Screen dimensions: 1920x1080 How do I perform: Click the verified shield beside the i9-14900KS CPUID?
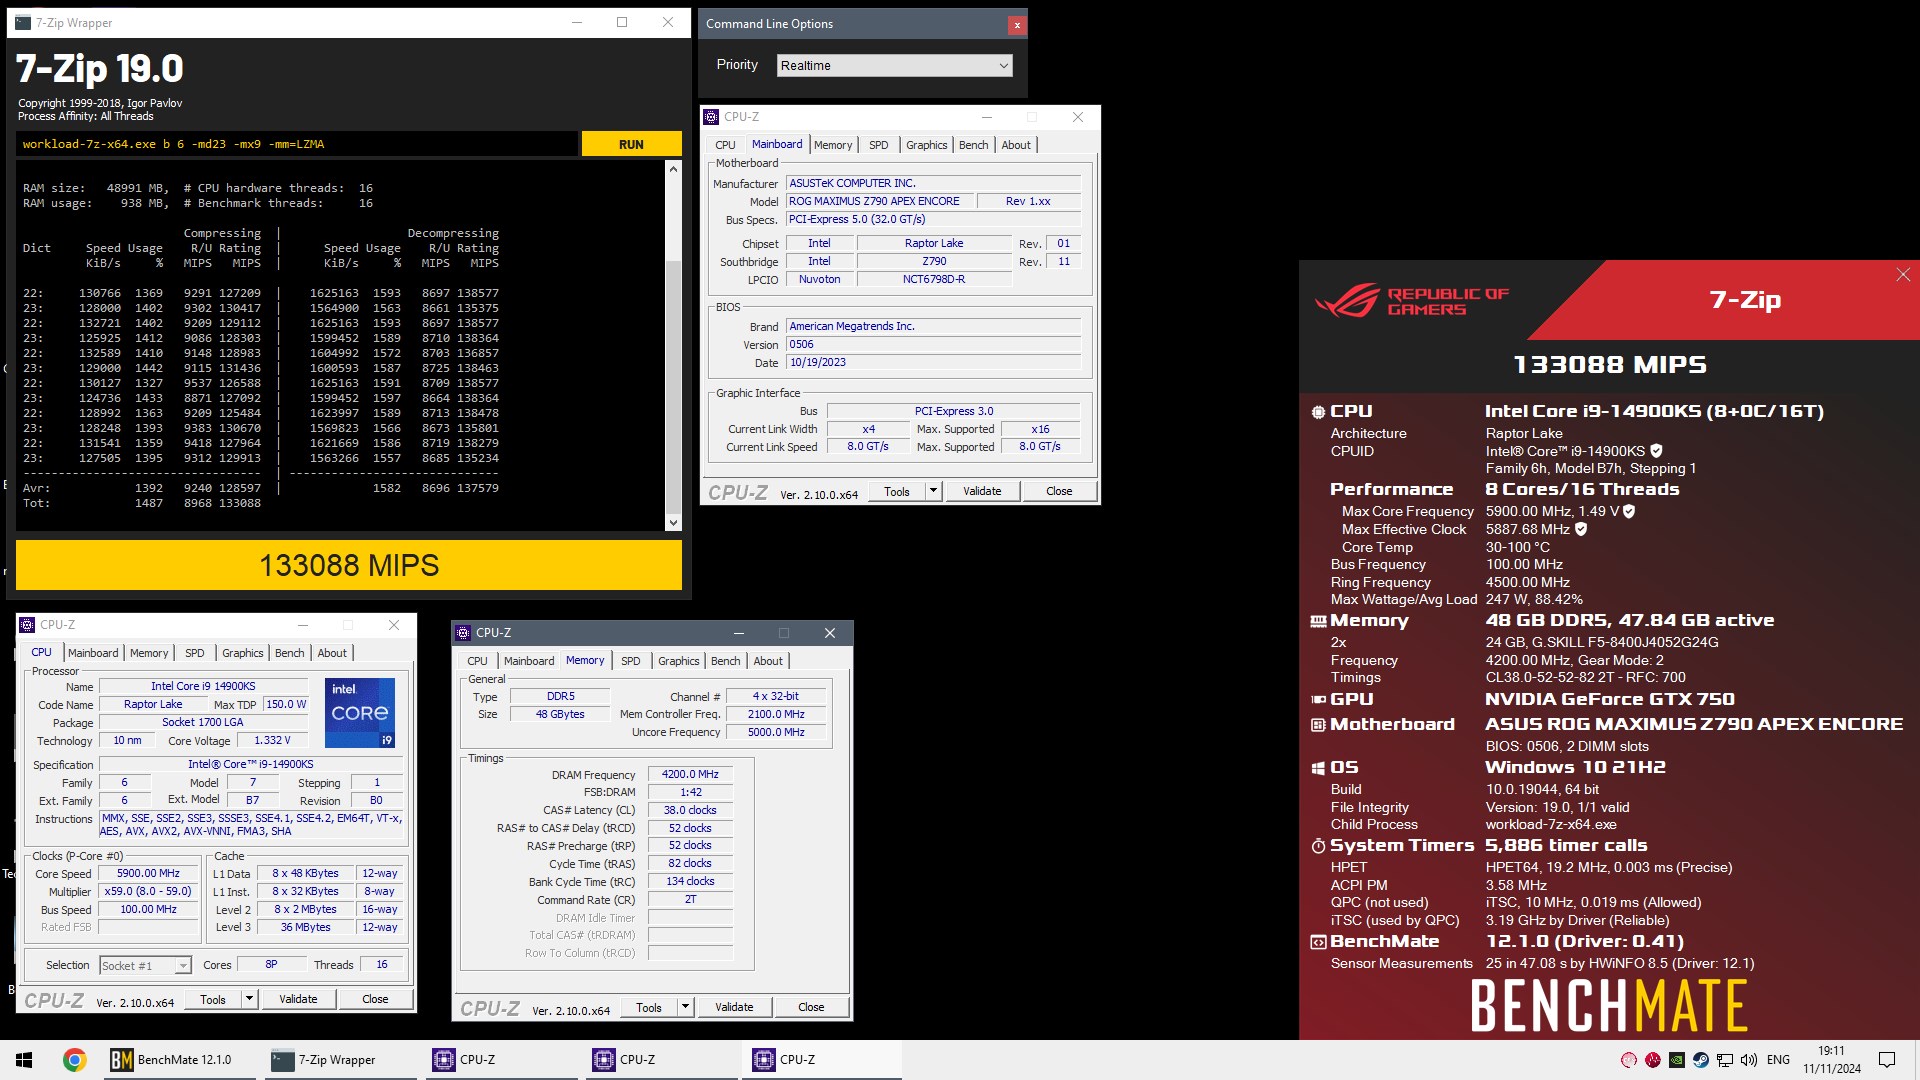point(1656,451)
